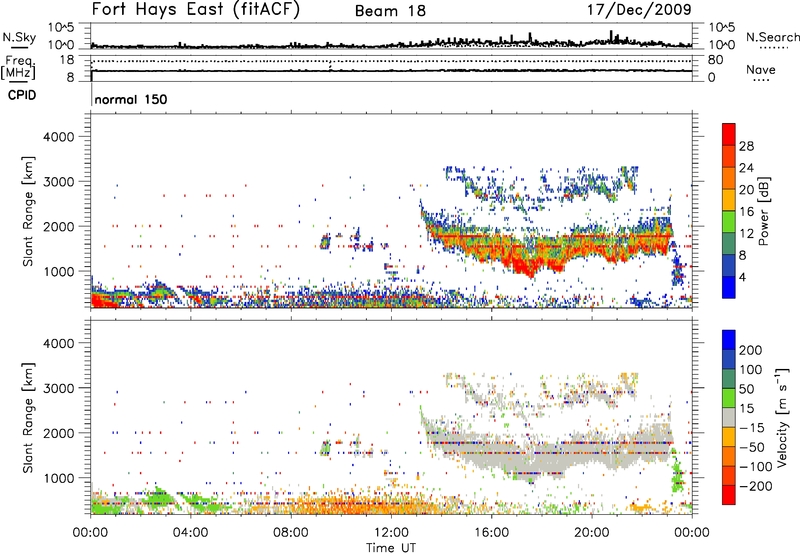Viewport: 800px width, 554px height.
Task: Click the "2000" tick in Velocity panel
Action: (58, 433)
